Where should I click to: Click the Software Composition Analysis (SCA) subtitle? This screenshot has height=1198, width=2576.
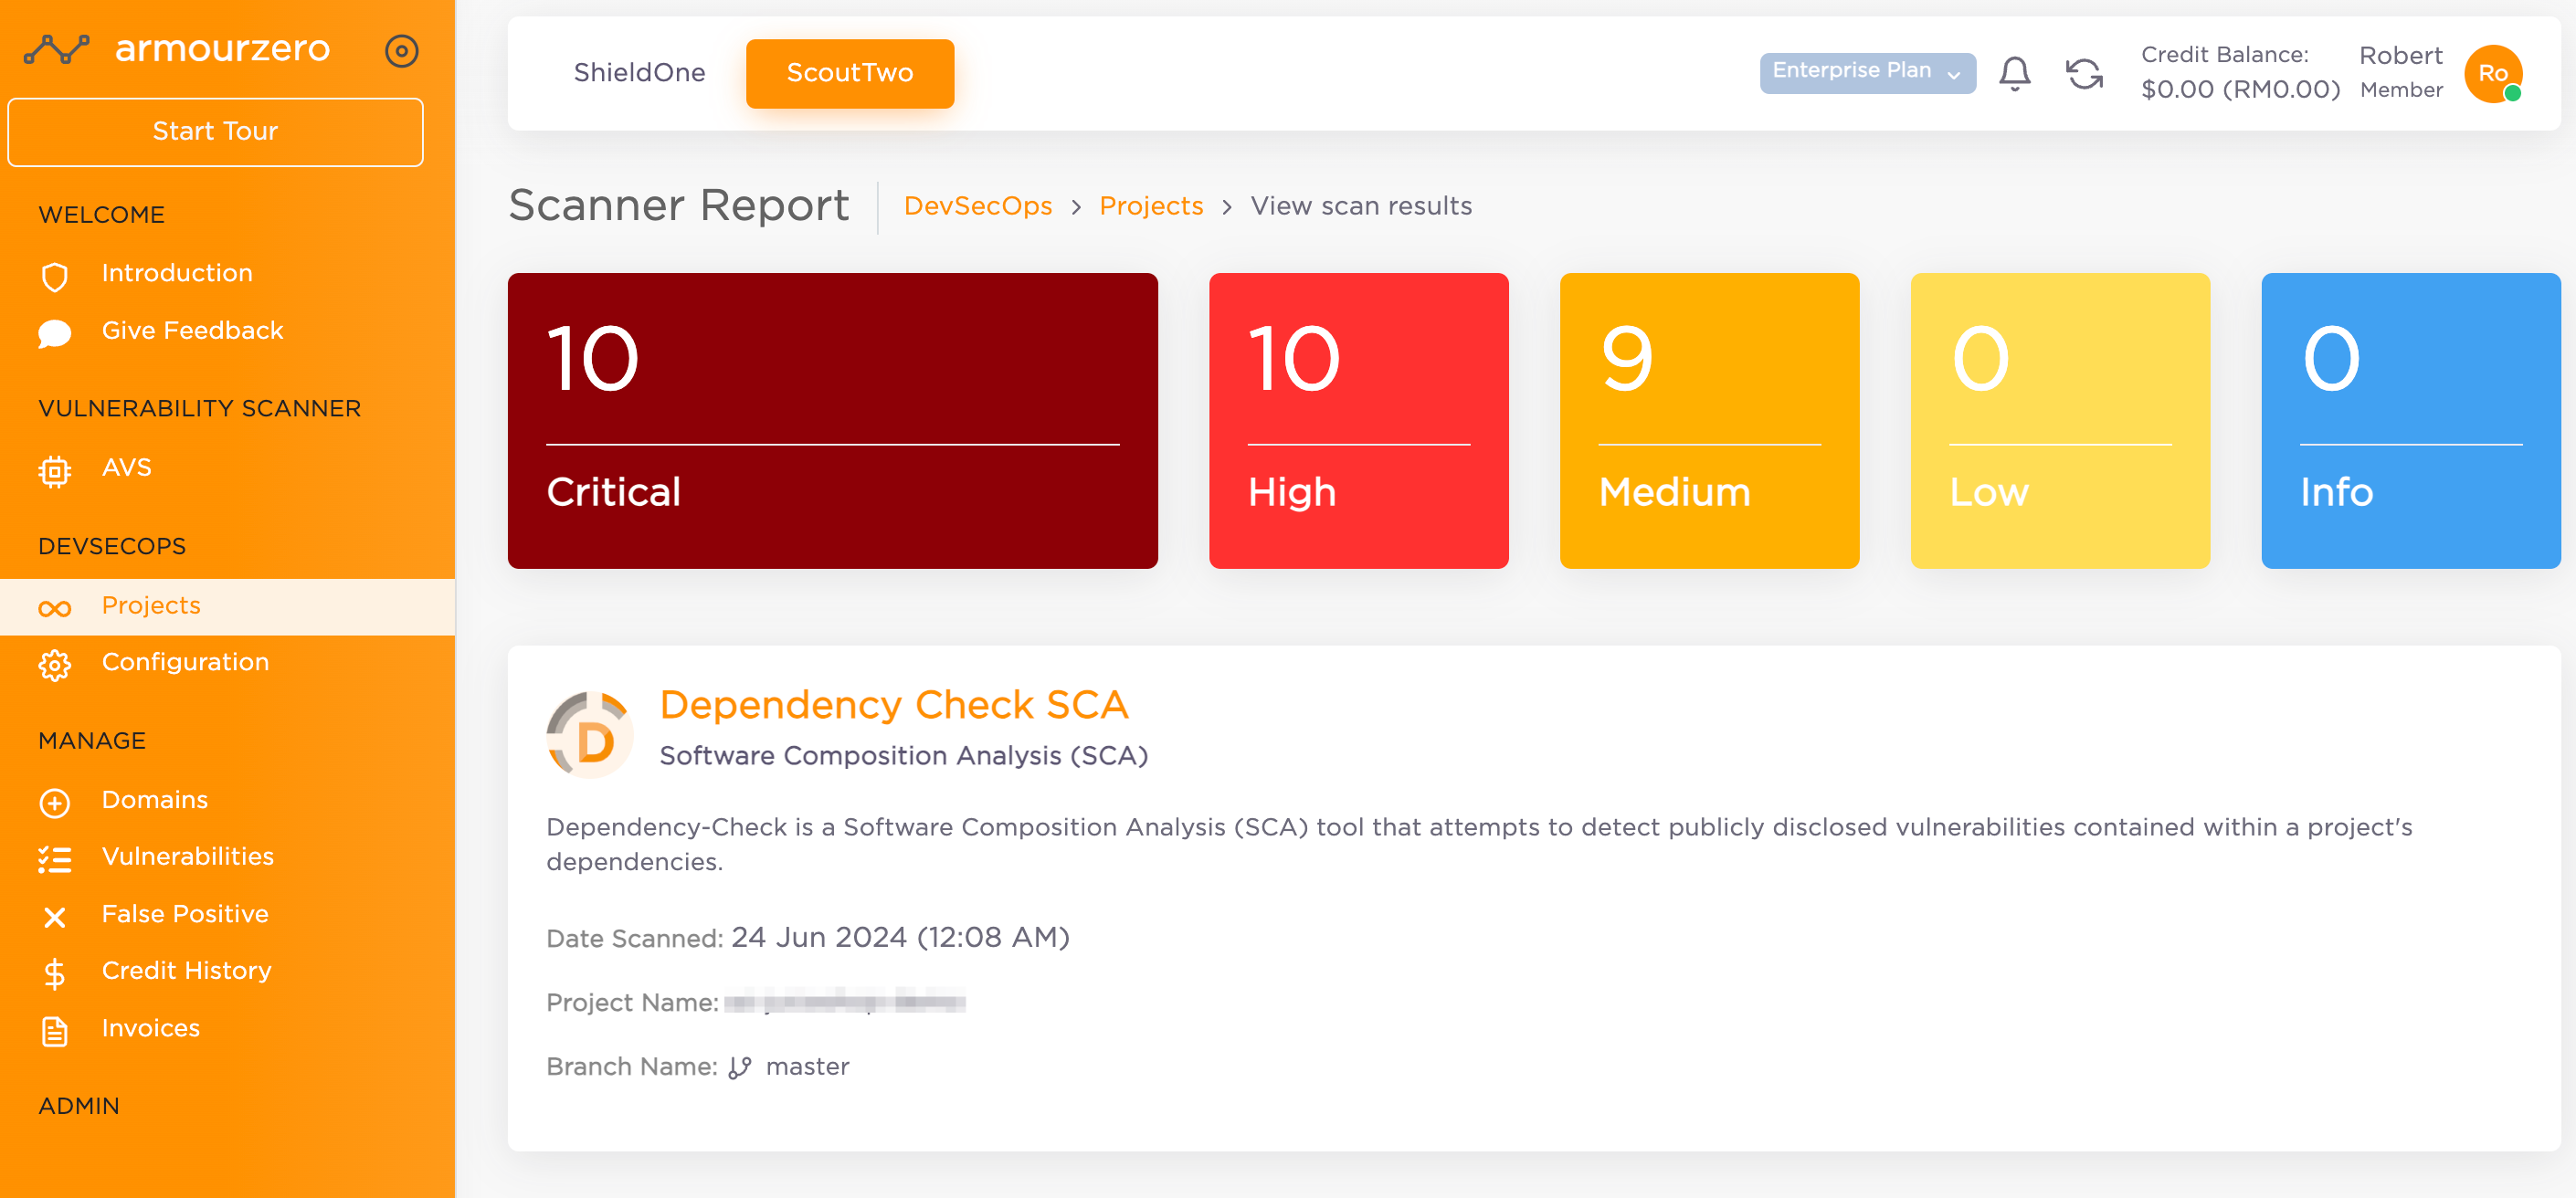point(903,756)
